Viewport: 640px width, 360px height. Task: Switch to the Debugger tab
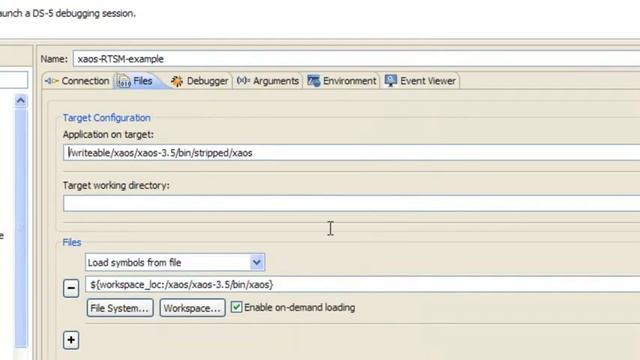199,81
